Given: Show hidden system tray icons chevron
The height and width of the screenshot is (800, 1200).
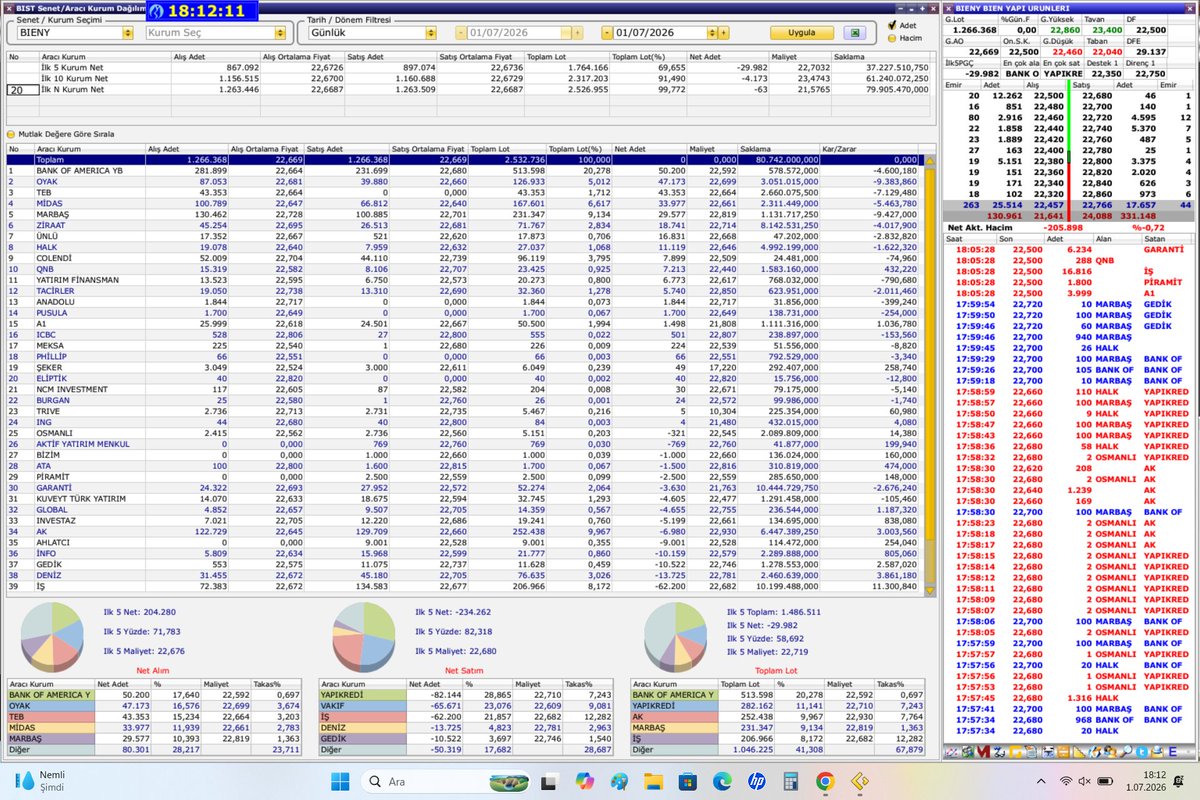Looking at the screenshot, I should [1041, 781].
